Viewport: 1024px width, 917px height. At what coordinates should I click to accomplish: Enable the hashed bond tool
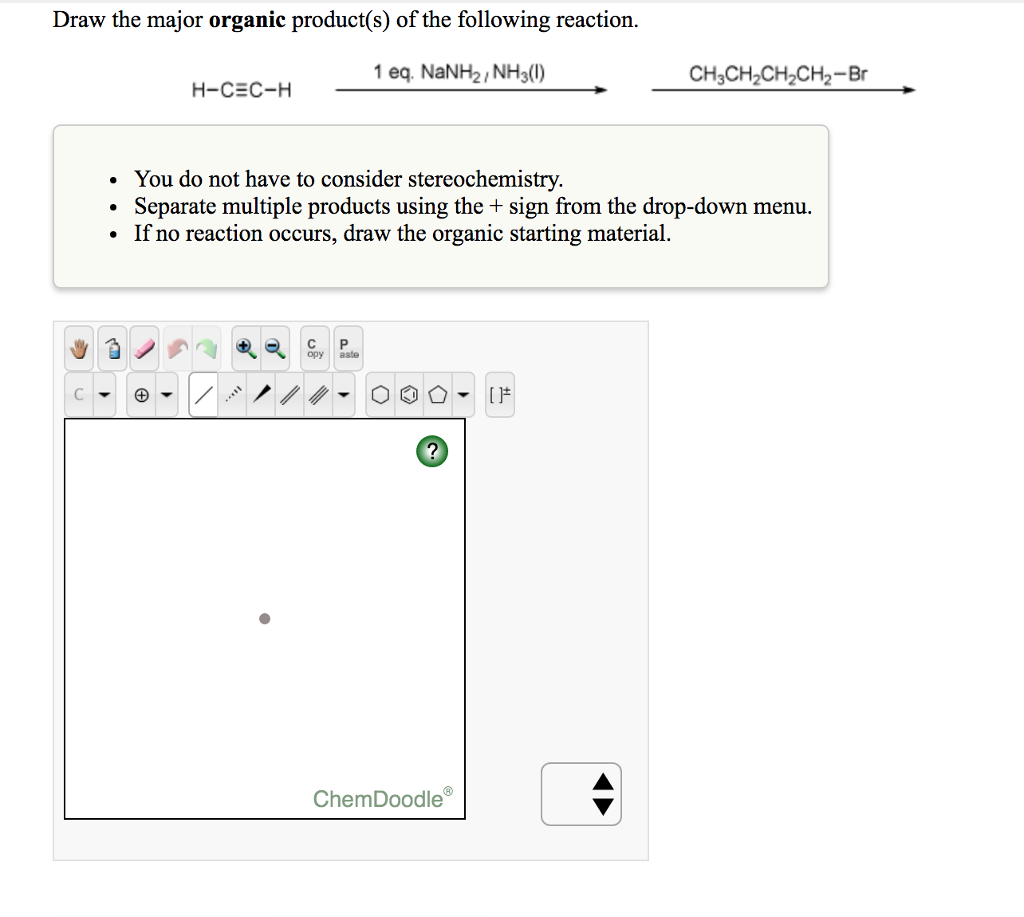tap(235, 394)
